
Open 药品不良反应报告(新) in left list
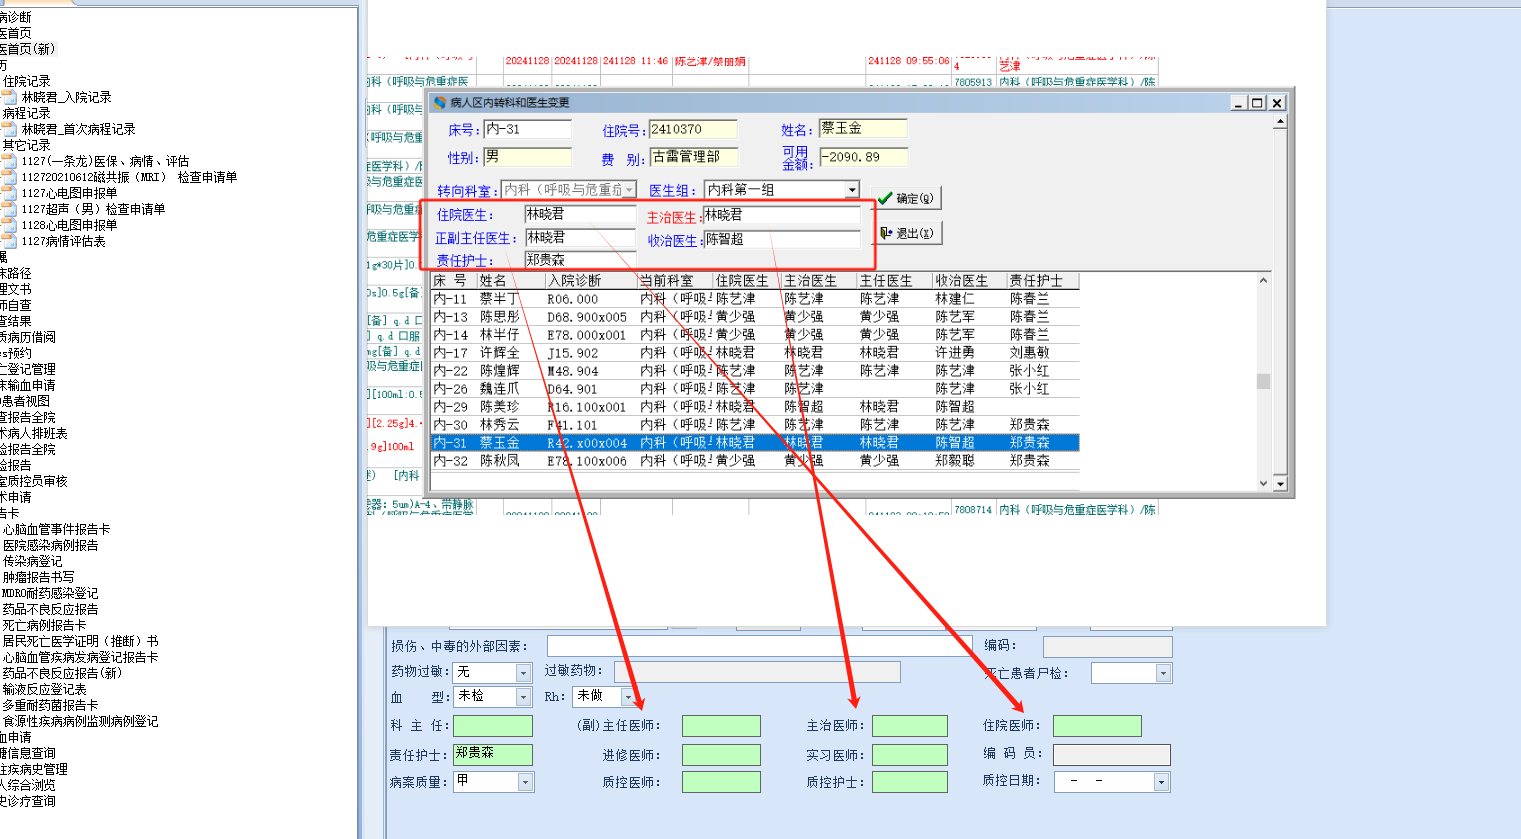[62, 673]
